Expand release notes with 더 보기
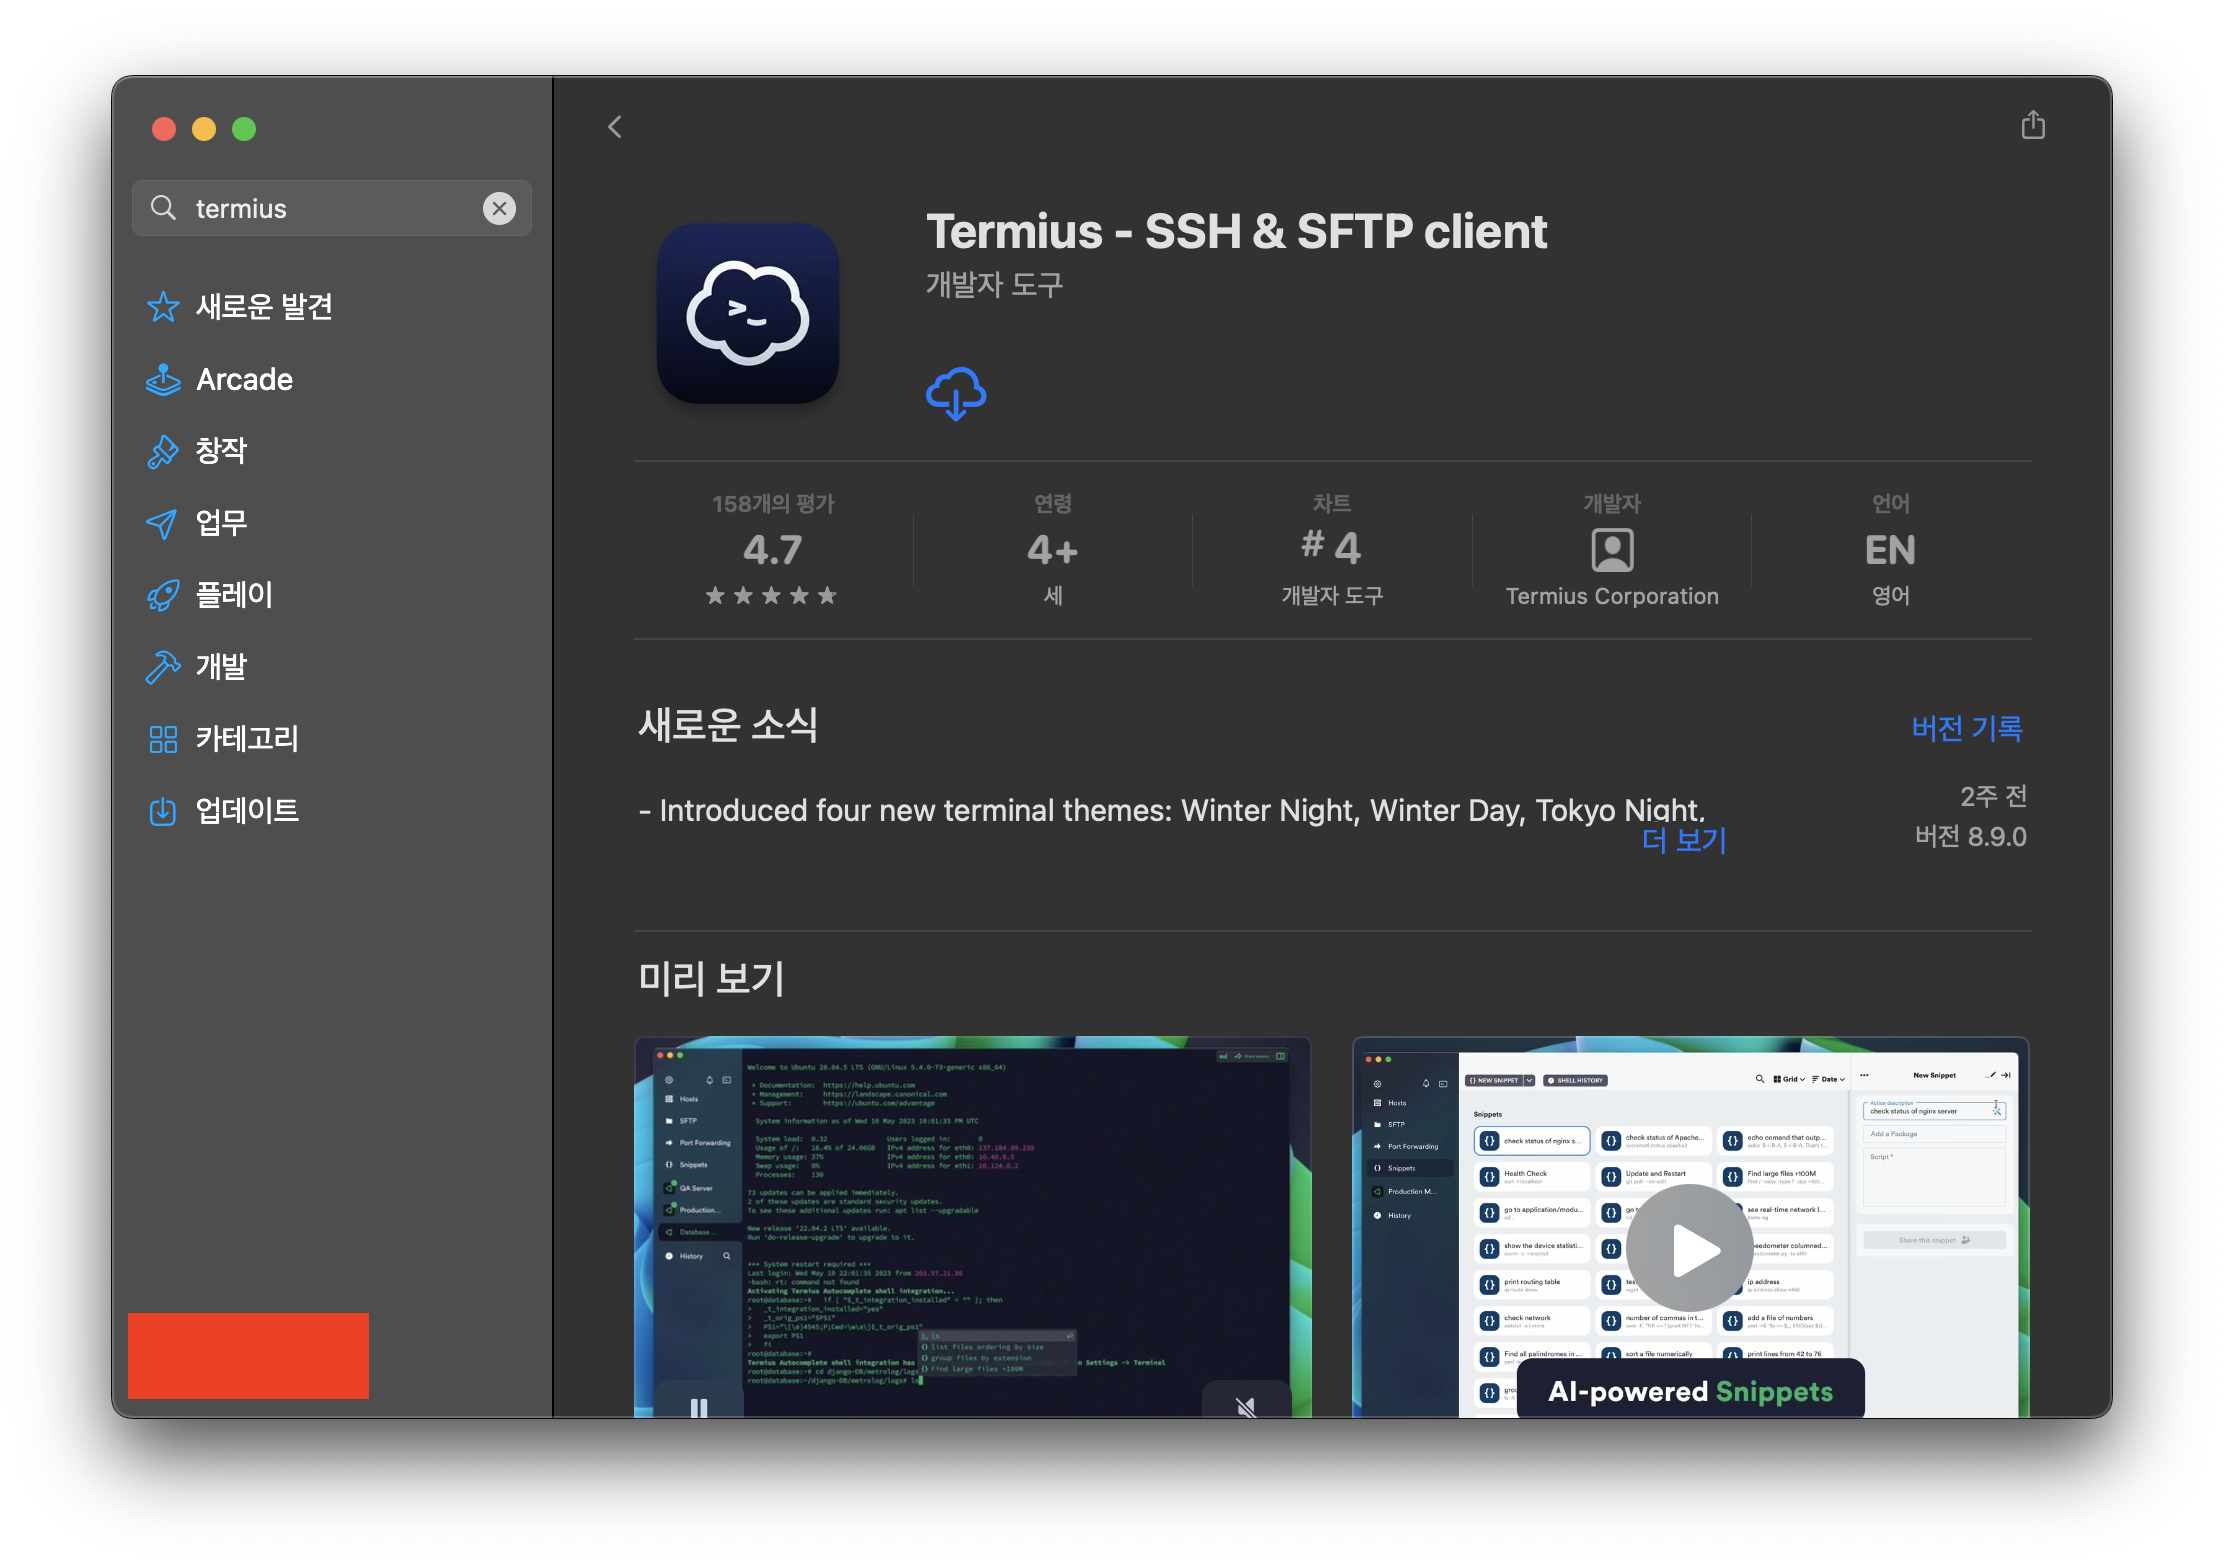The width and height of the screenshot is (2224, 1566). click(1684, 840)
